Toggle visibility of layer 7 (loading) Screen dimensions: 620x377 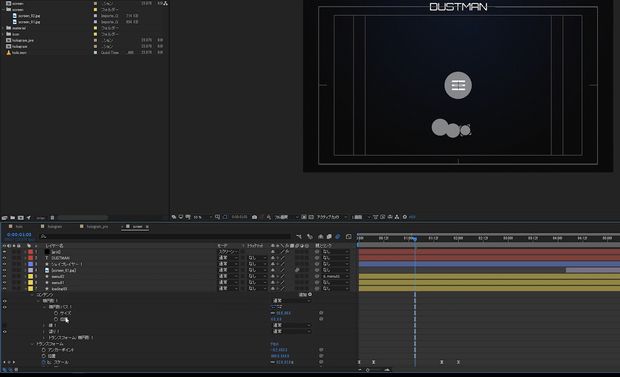point(4,288)
